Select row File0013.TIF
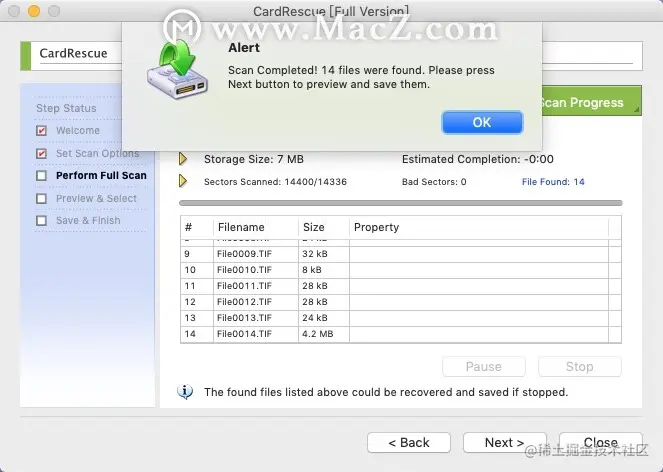This screenshot has height=472, width=663. click(x=400, y=318)
